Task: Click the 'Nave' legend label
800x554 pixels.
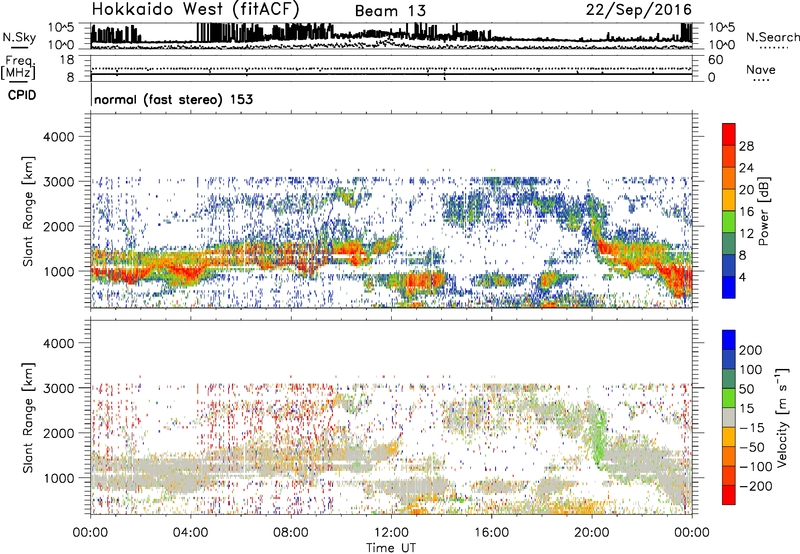Action: (761, 69)
